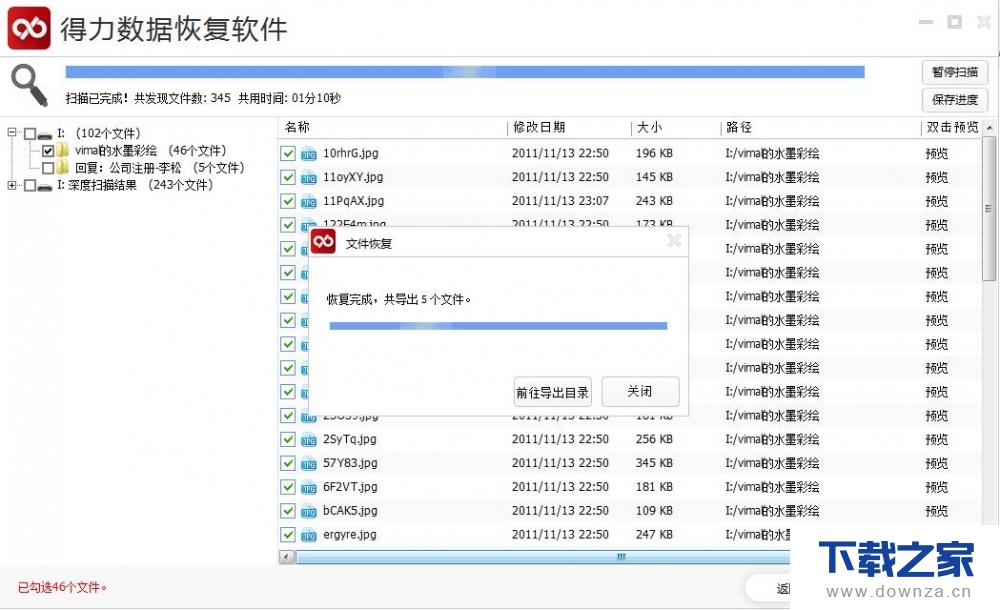
Task: Click 预览 link for bCAK5.jpg
Action: pyautogui.click(x=936, y=511)
